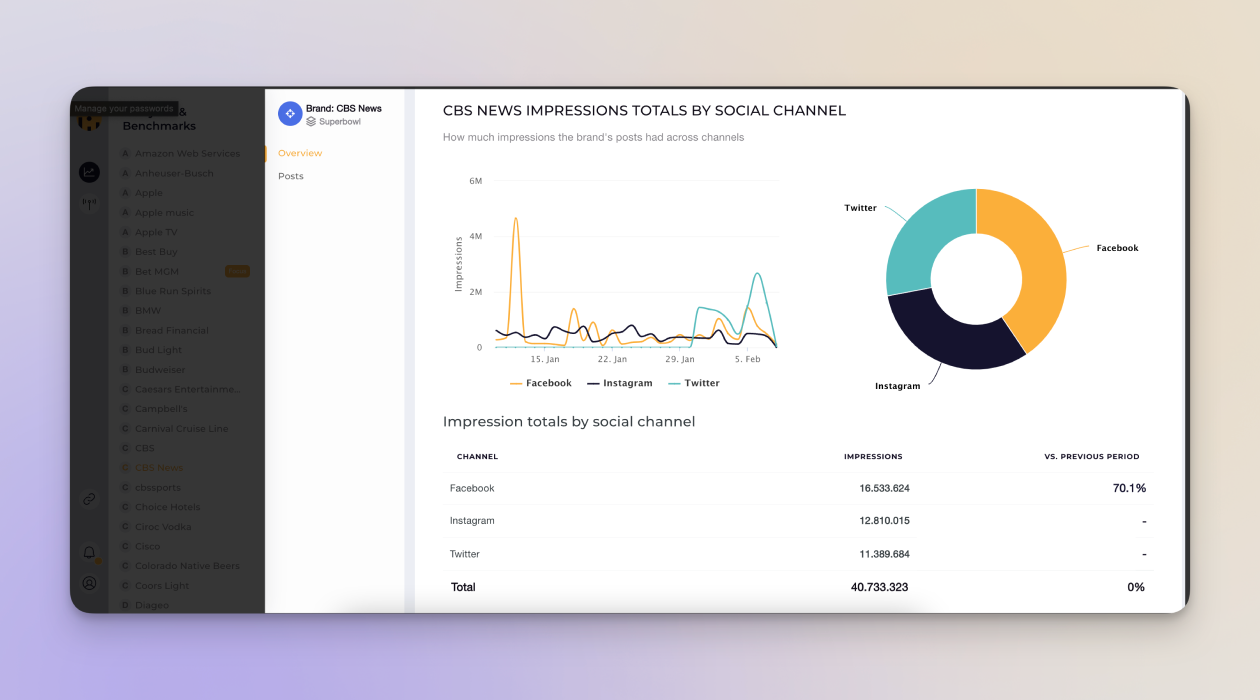1260x700 pixels.
Task: Click the blue CBS News brand icon
Action: tap(290, 114)
